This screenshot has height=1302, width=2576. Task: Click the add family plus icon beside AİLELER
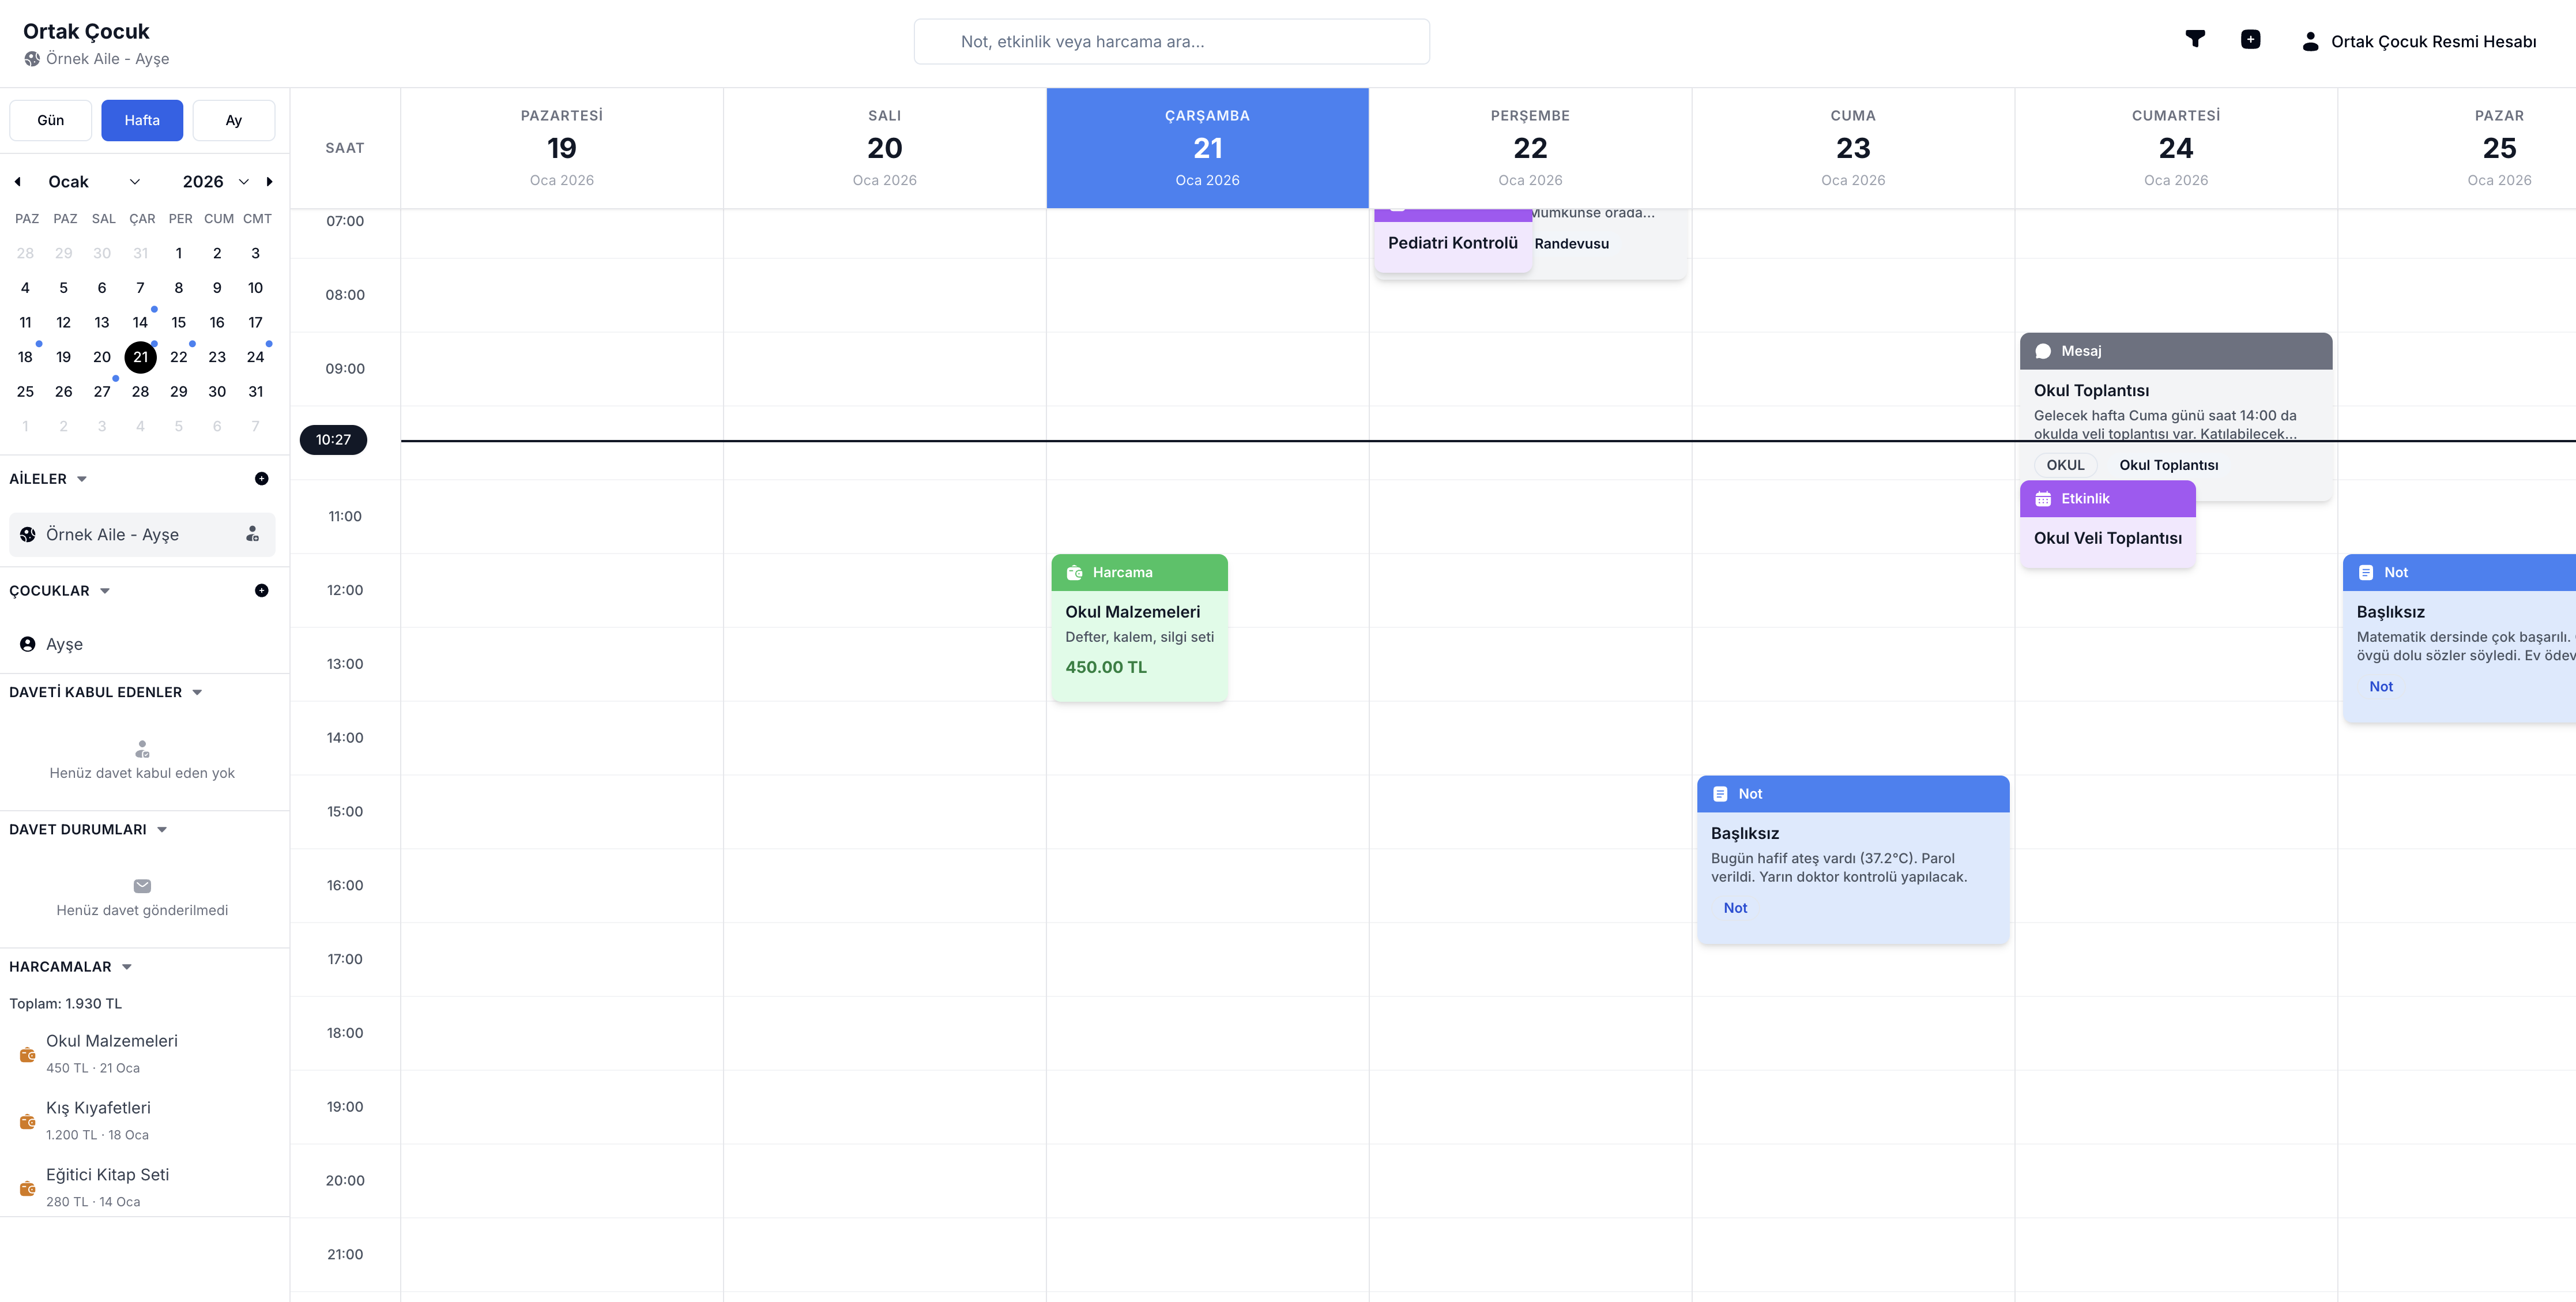[x=261, y=479]
